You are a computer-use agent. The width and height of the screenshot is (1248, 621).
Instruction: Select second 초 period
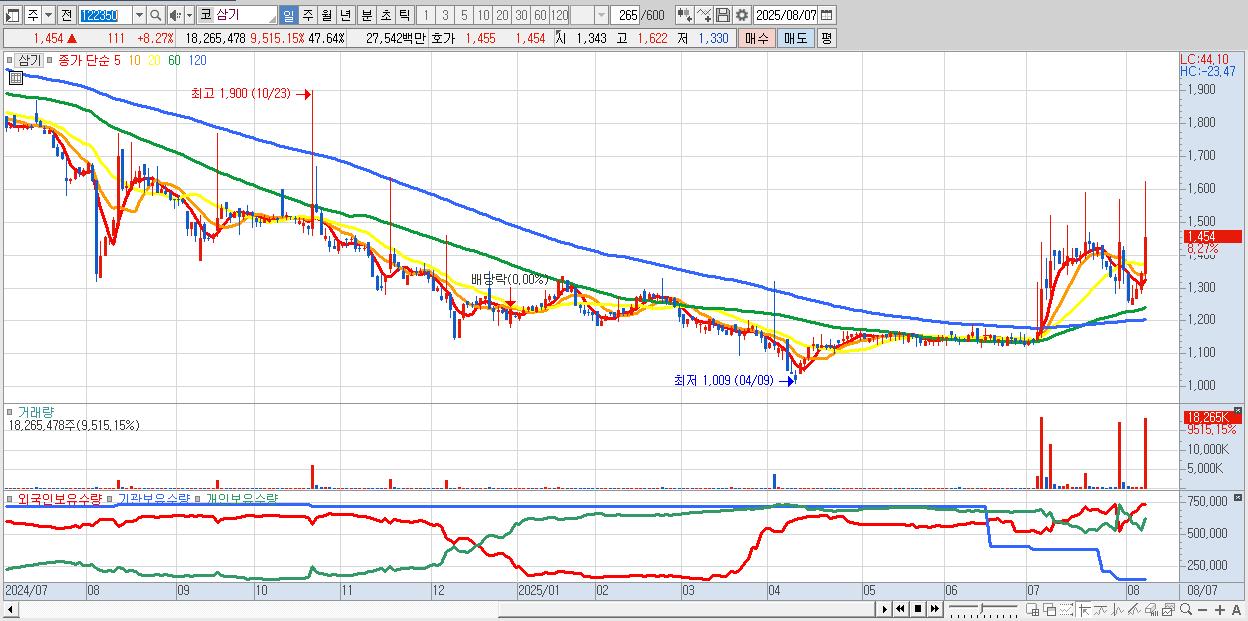[384, 15]
